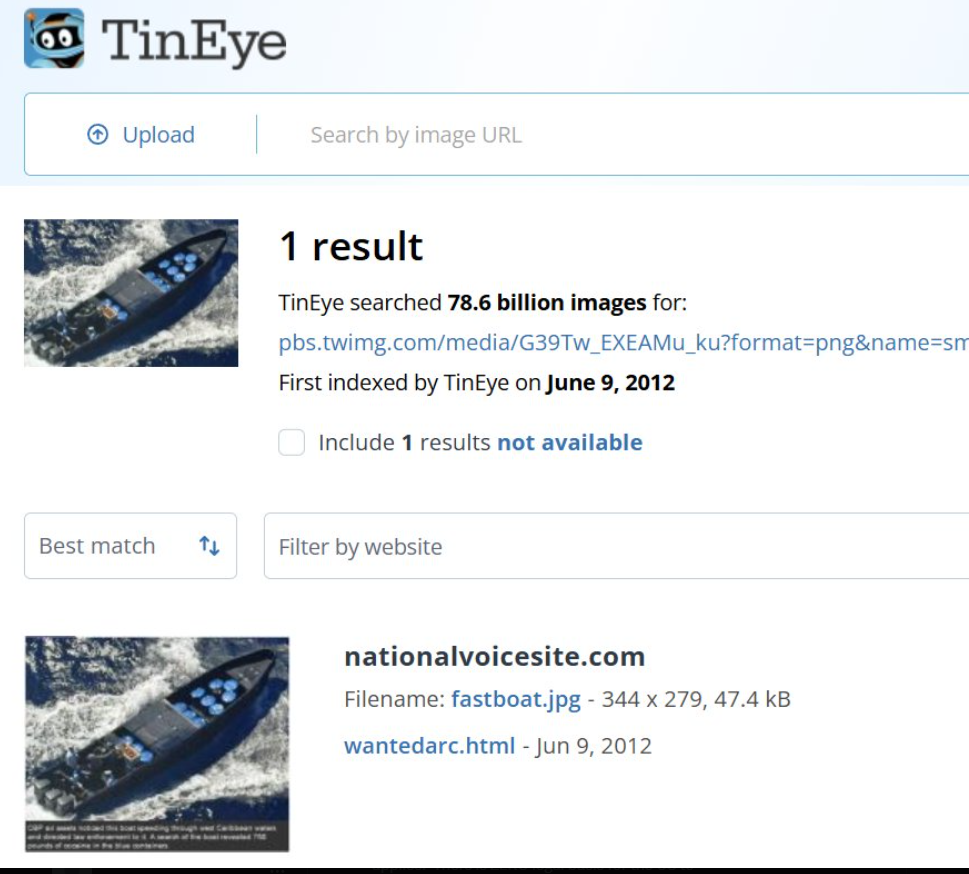Click the Upload label
Image resolution: width=969 pixels, height=874 pixels.
[159, 135]
